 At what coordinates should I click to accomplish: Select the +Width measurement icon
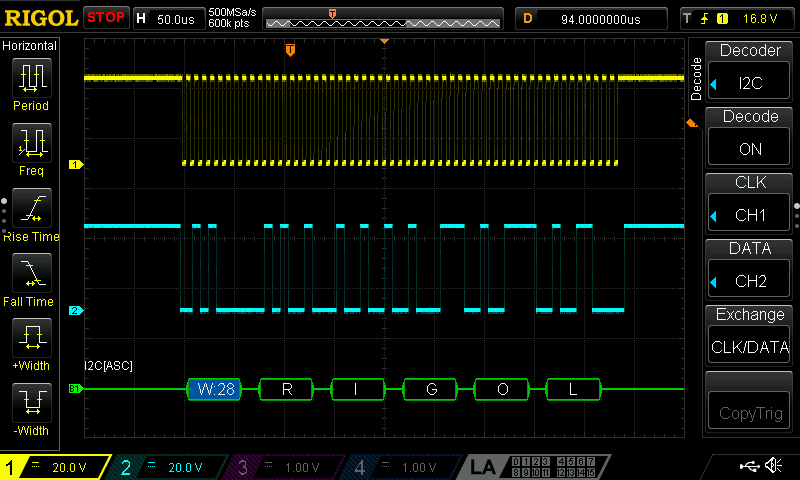[x=32, y=337]
